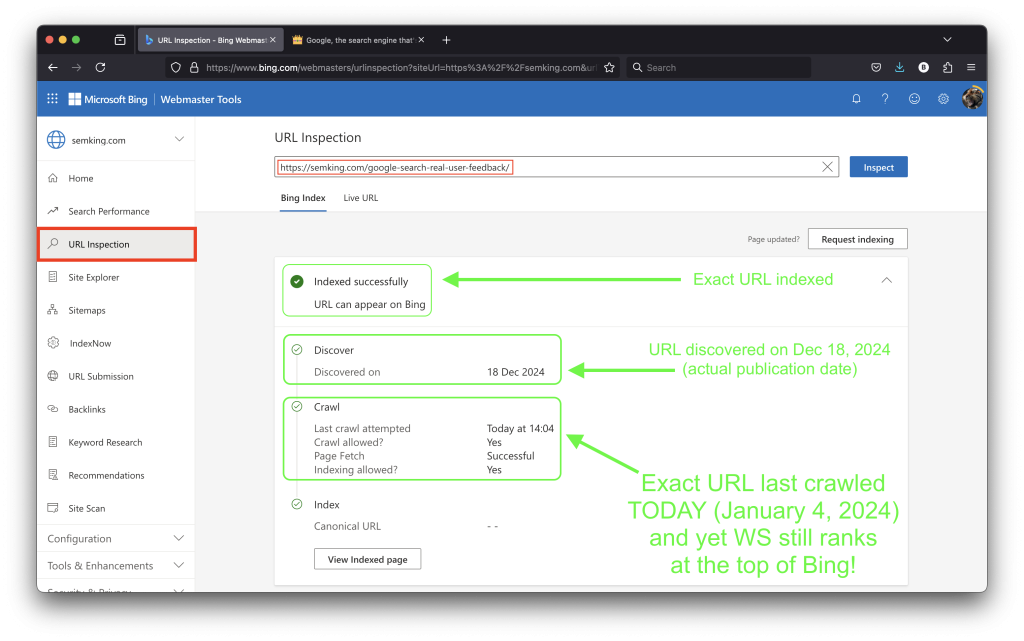The width and height of the screenshot is (1024, 641).
Task: Switch to the Bing Index tab
Action: (303, 198)
